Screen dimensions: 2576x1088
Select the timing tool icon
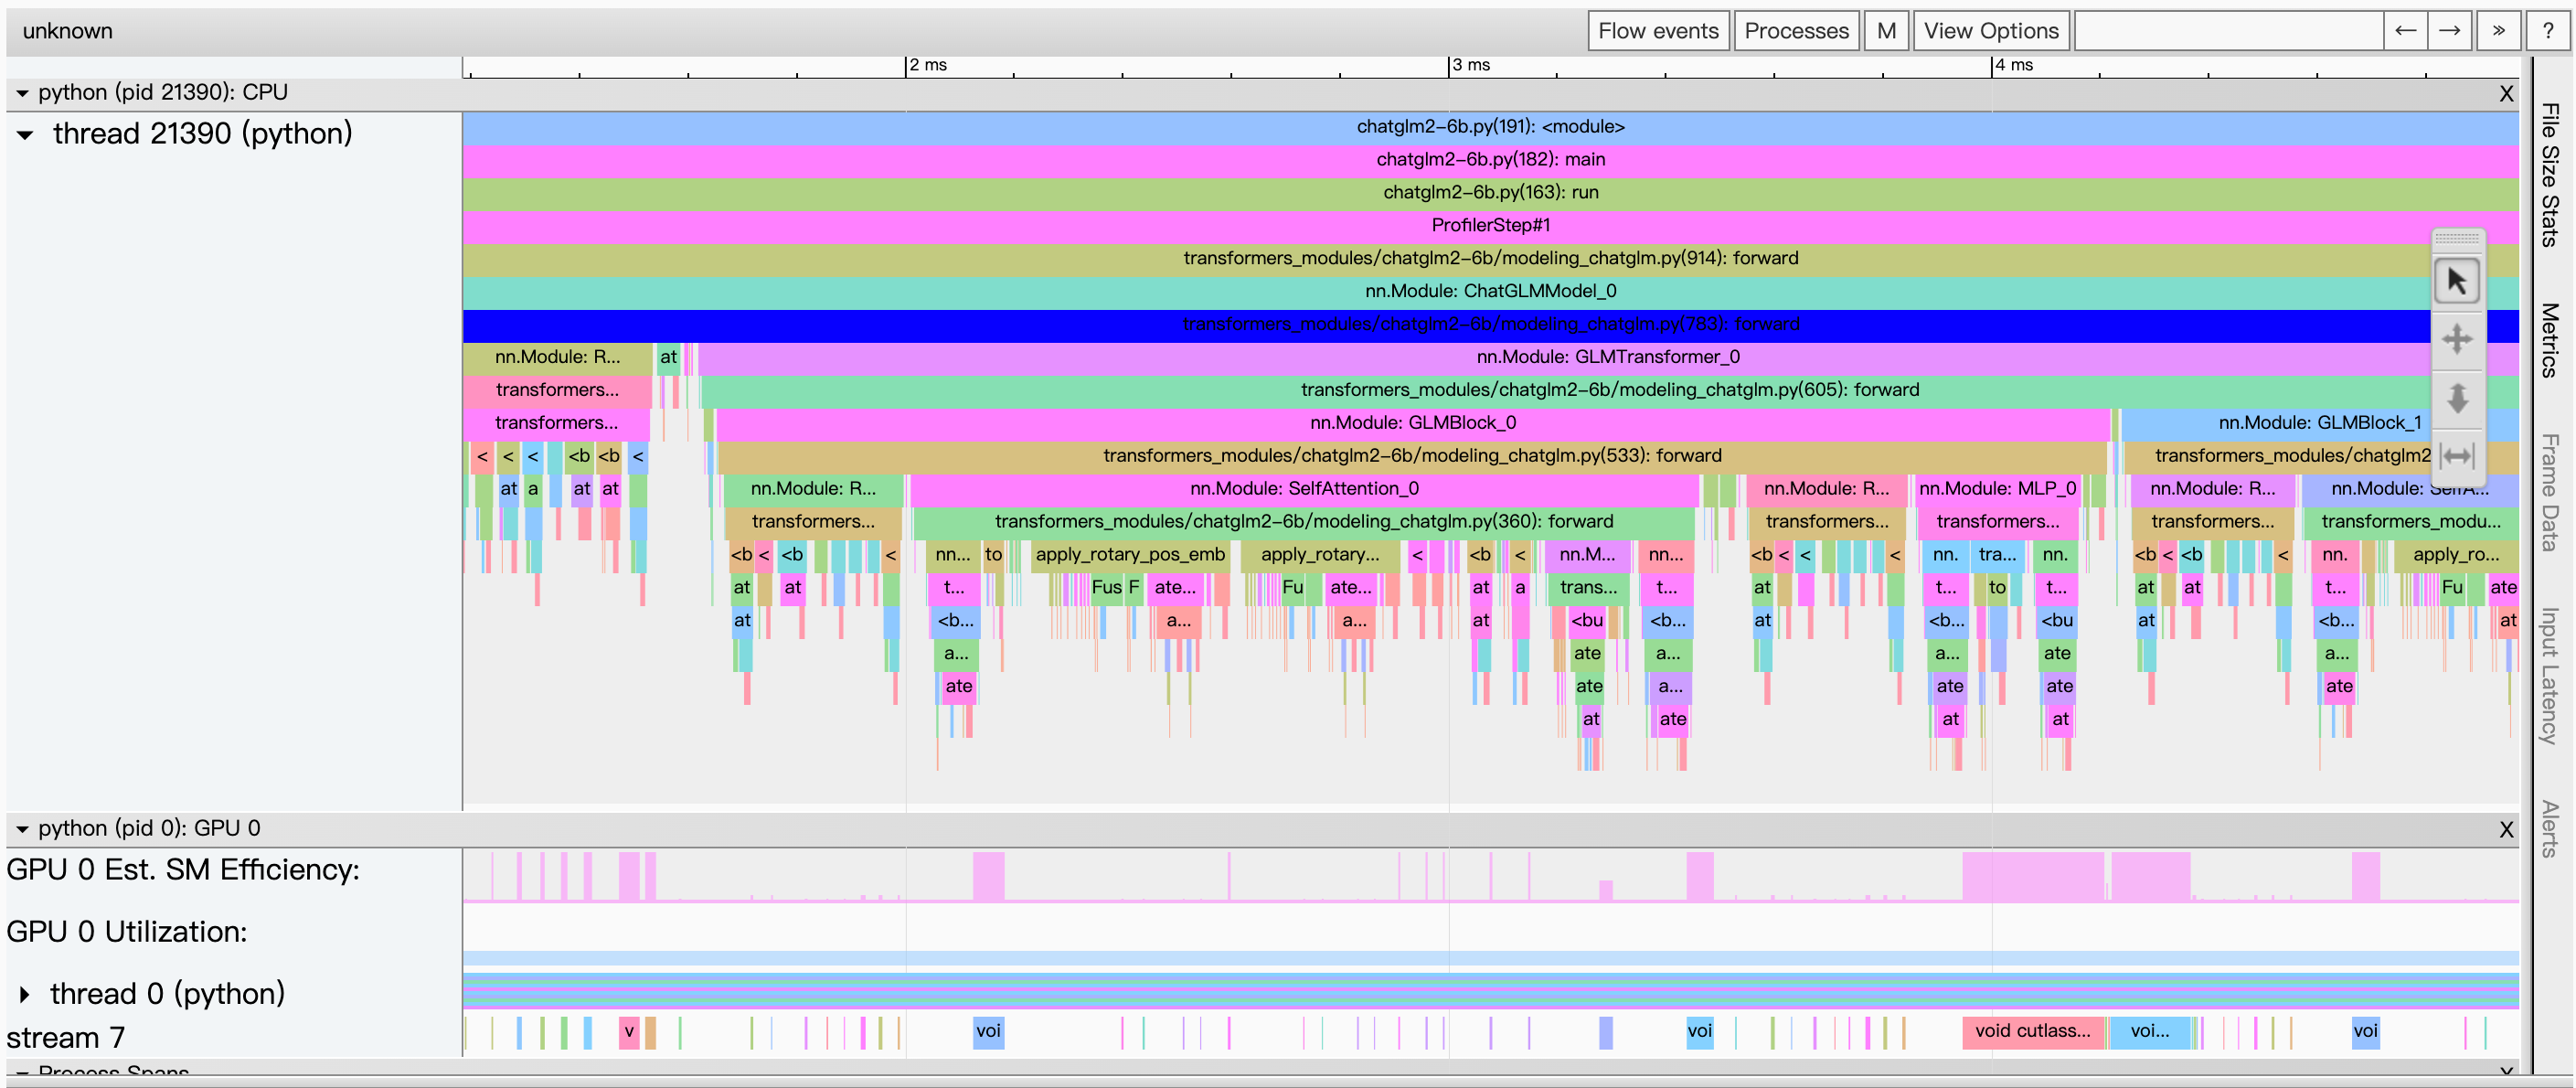point(2456,456)
